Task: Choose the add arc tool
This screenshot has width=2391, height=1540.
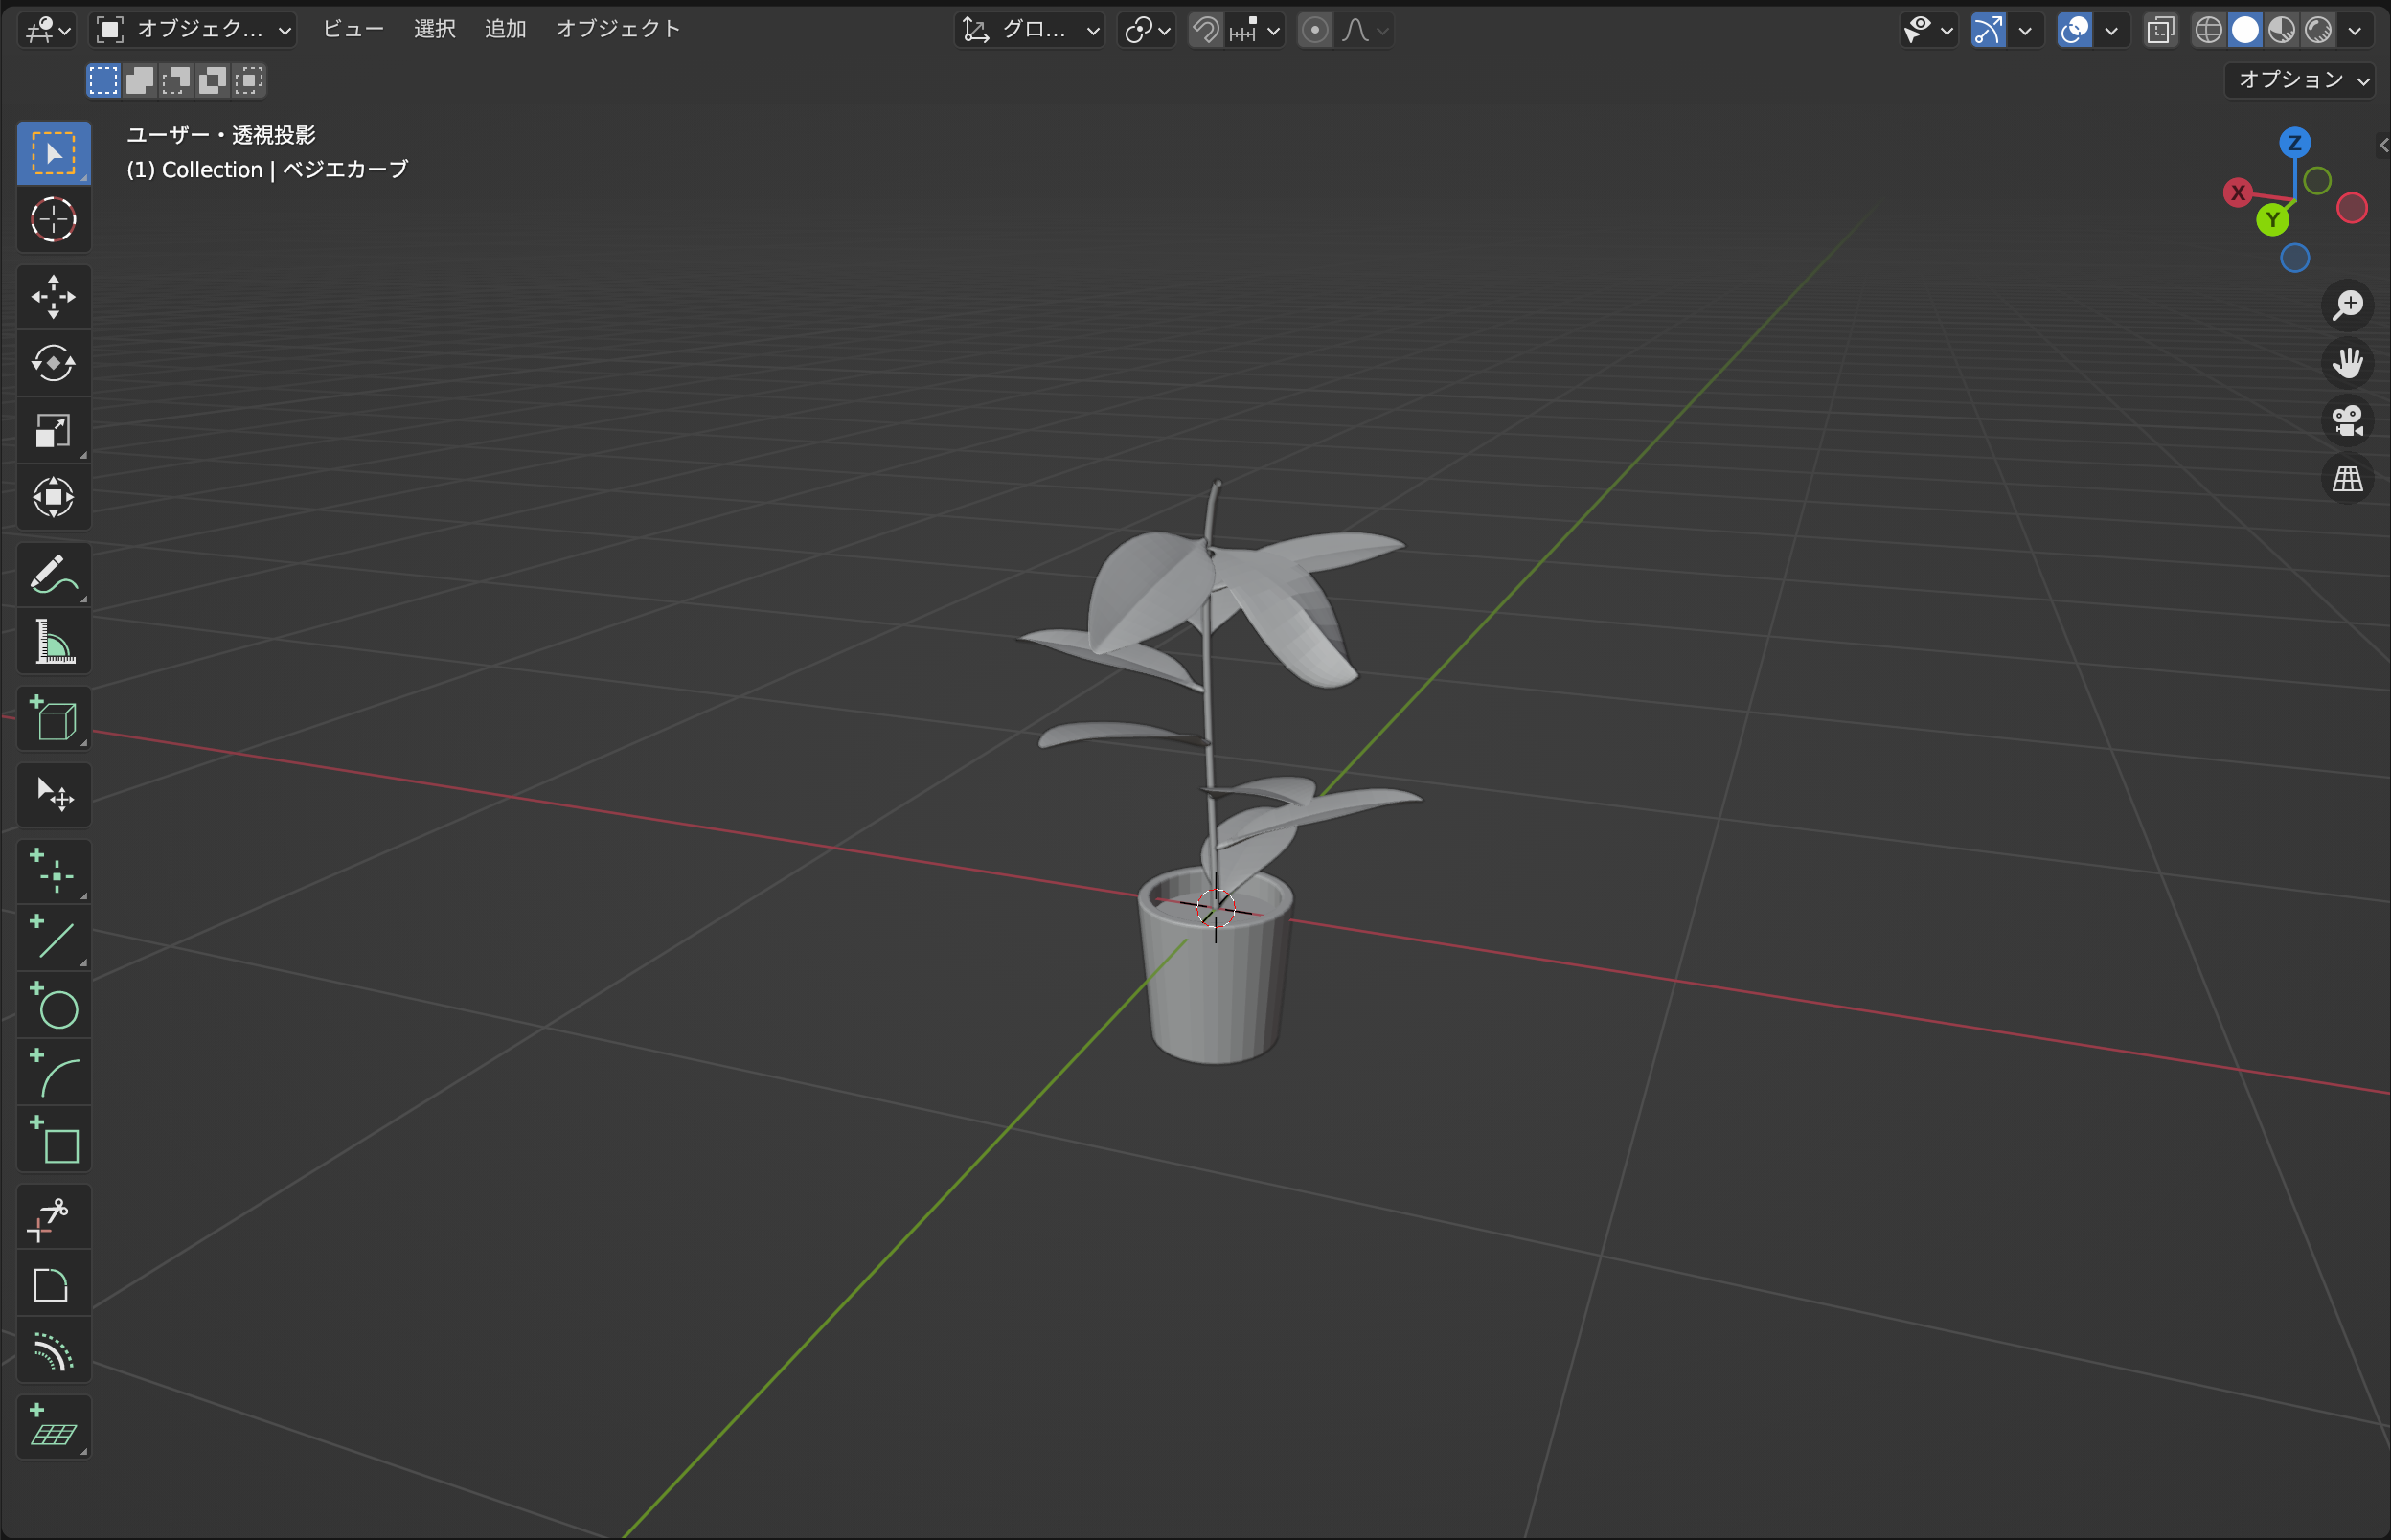Action: click(x=54, y=1073)
